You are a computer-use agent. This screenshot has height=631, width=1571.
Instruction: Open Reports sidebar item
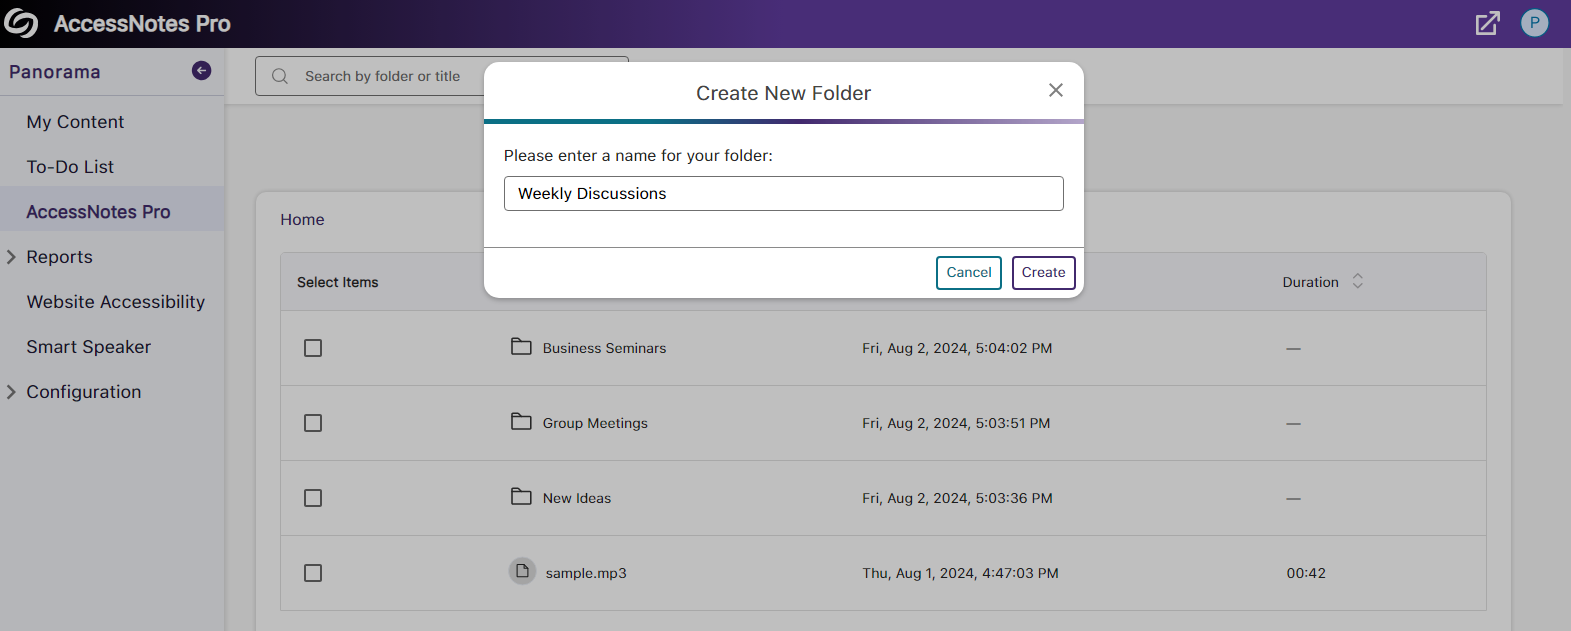[x=59, y=257]
